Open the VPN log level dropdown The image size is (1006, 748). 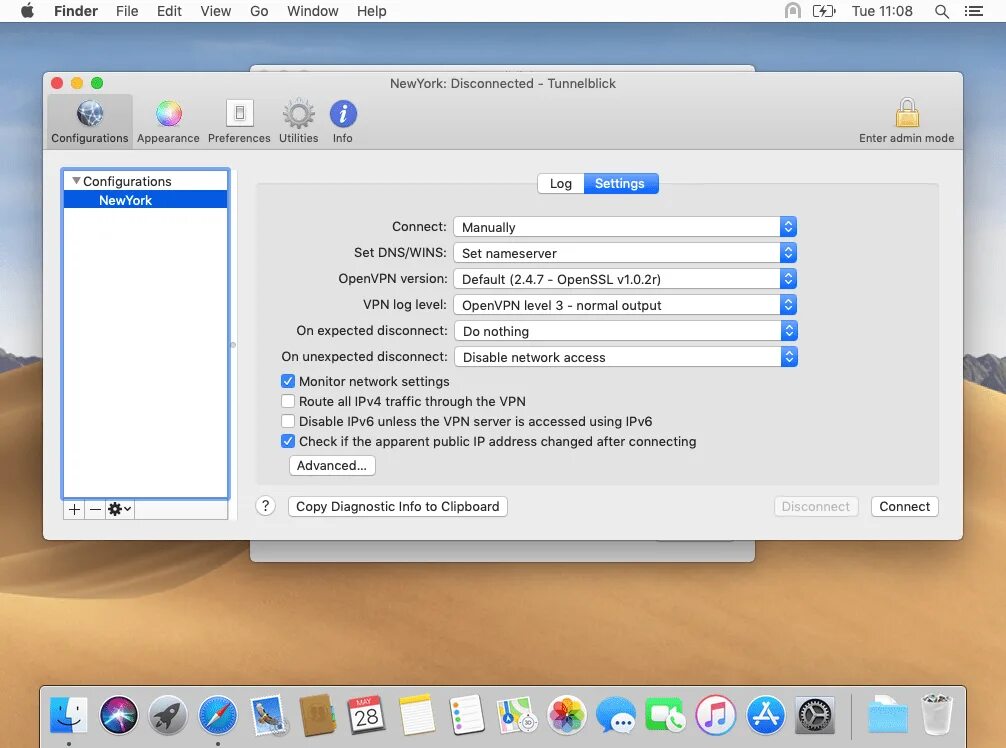tap(625, 305)
